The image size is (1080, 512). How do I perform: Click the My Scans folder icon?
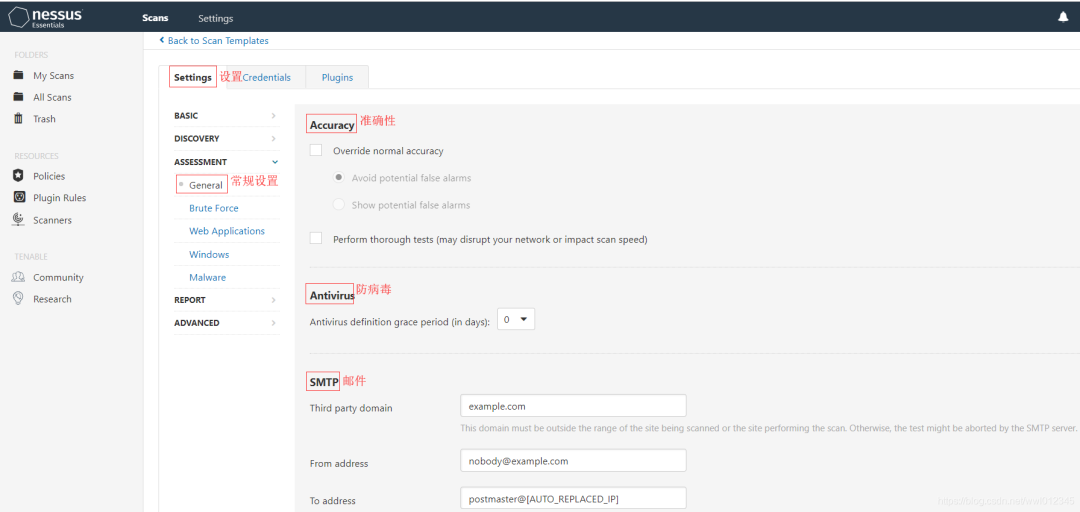(x=19, y=75)
